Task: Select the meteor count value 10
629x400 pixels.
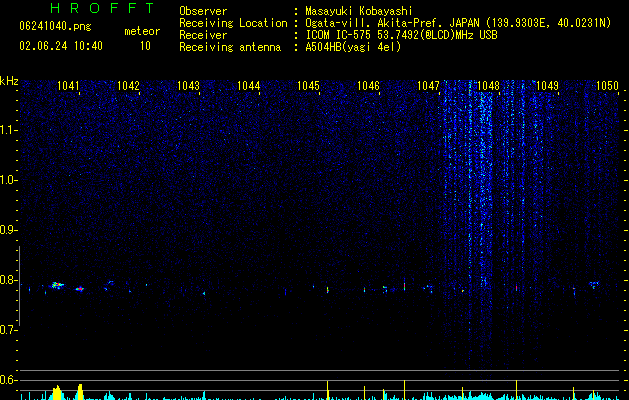Action: coord(145,46)
